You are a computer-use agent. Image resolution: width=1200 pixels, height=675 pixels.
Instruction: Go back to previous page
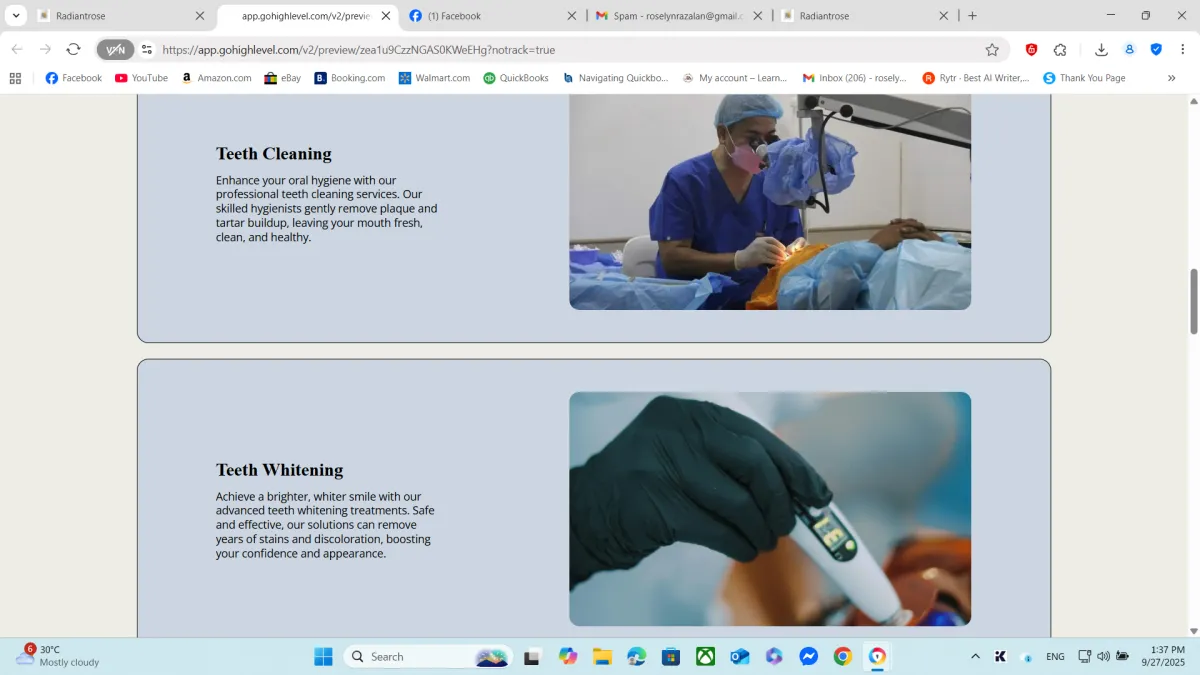17,49
